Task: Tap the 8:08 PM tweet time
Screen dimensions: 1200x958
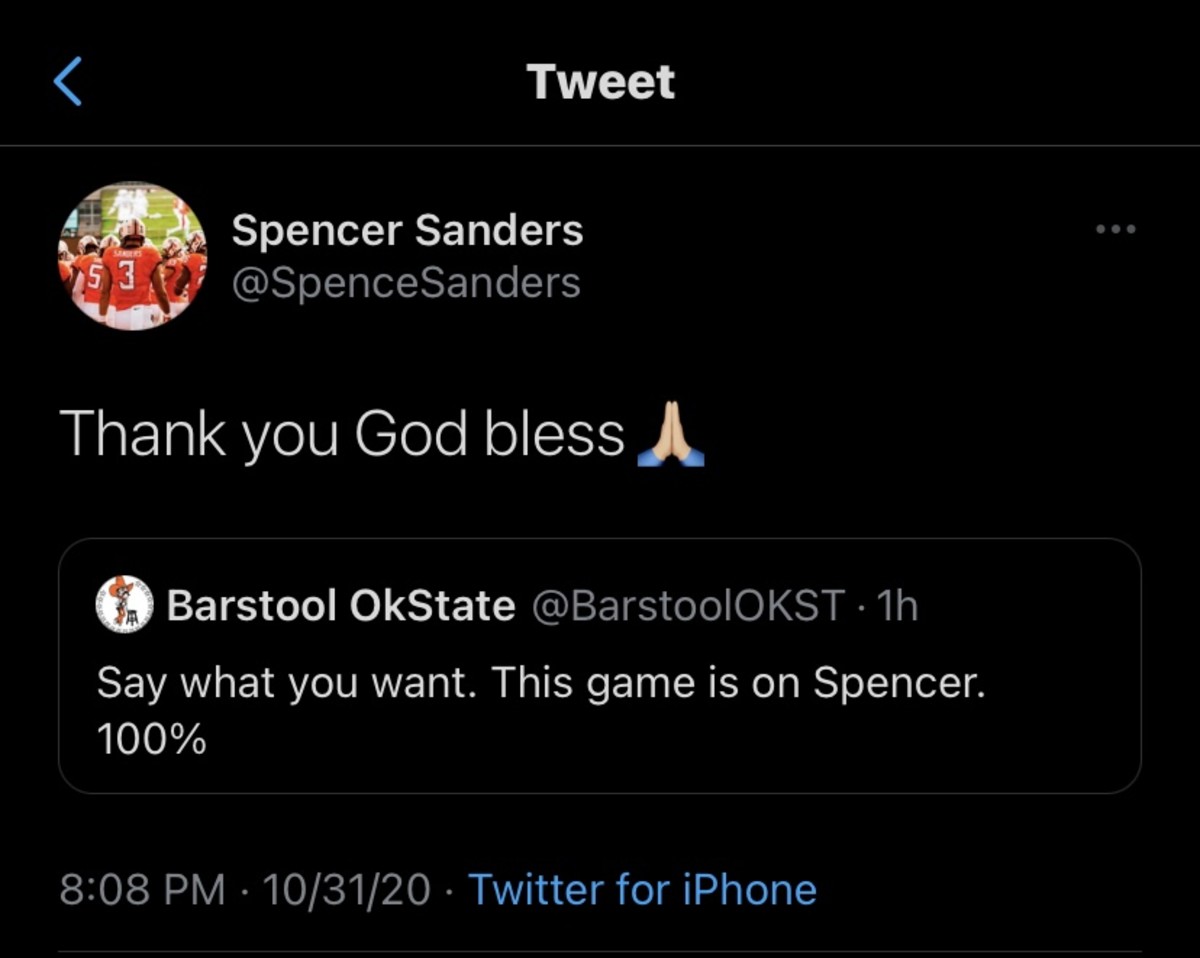Action: [x=142, y=889]
